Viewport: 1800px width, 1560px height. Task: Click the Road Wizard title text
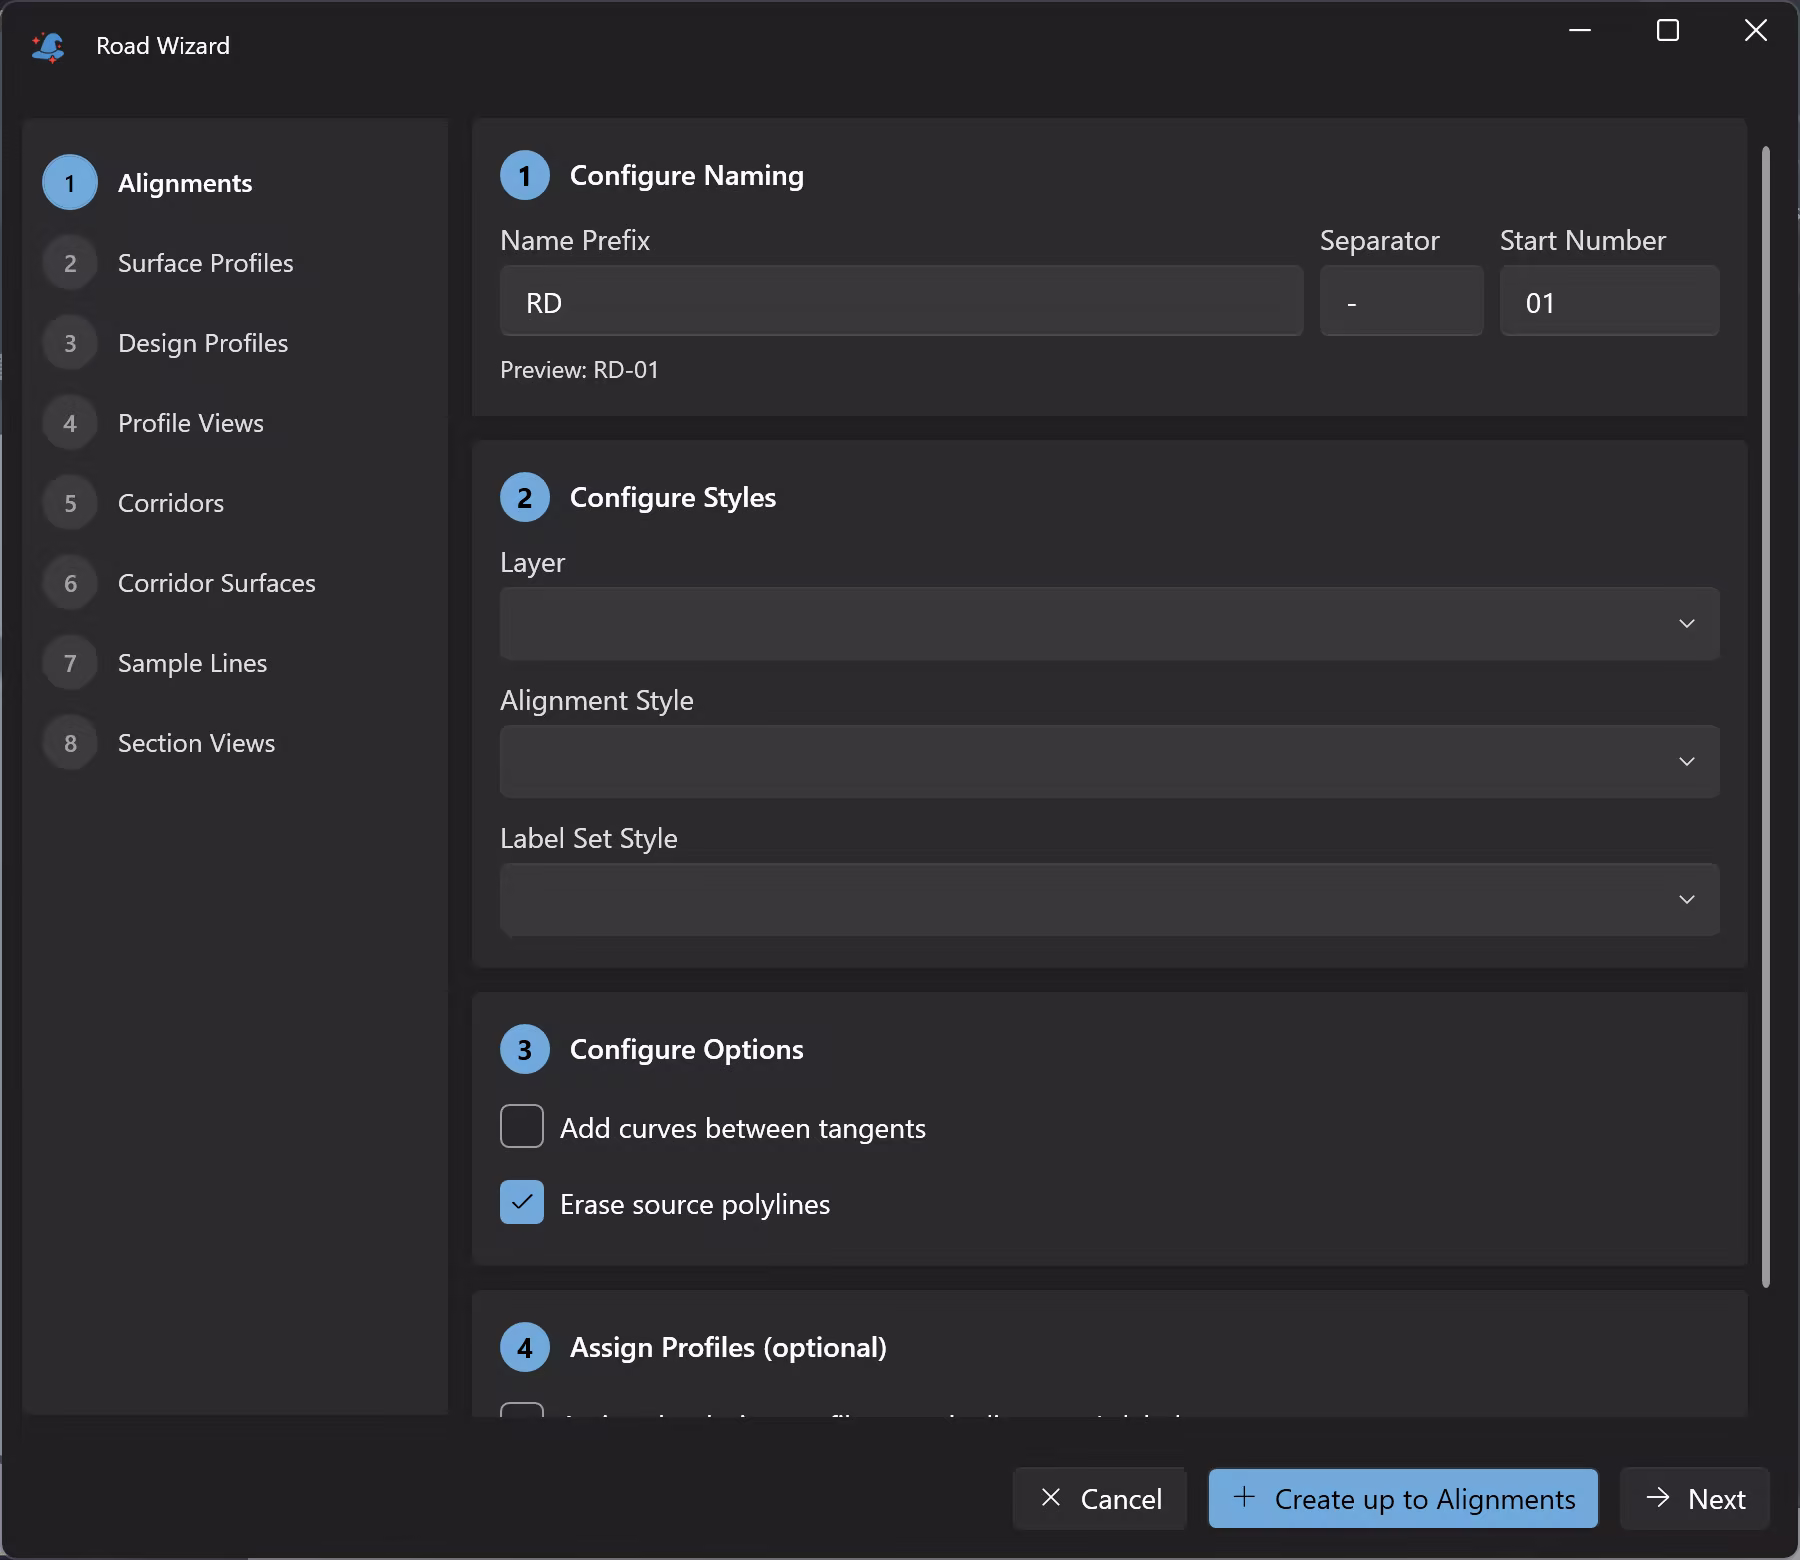pos(163,46)
